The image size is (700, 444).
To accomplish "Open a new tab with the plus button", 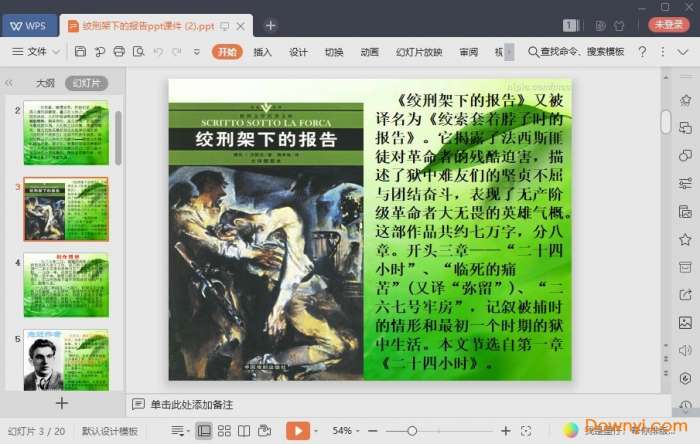I will pos(270,25).
